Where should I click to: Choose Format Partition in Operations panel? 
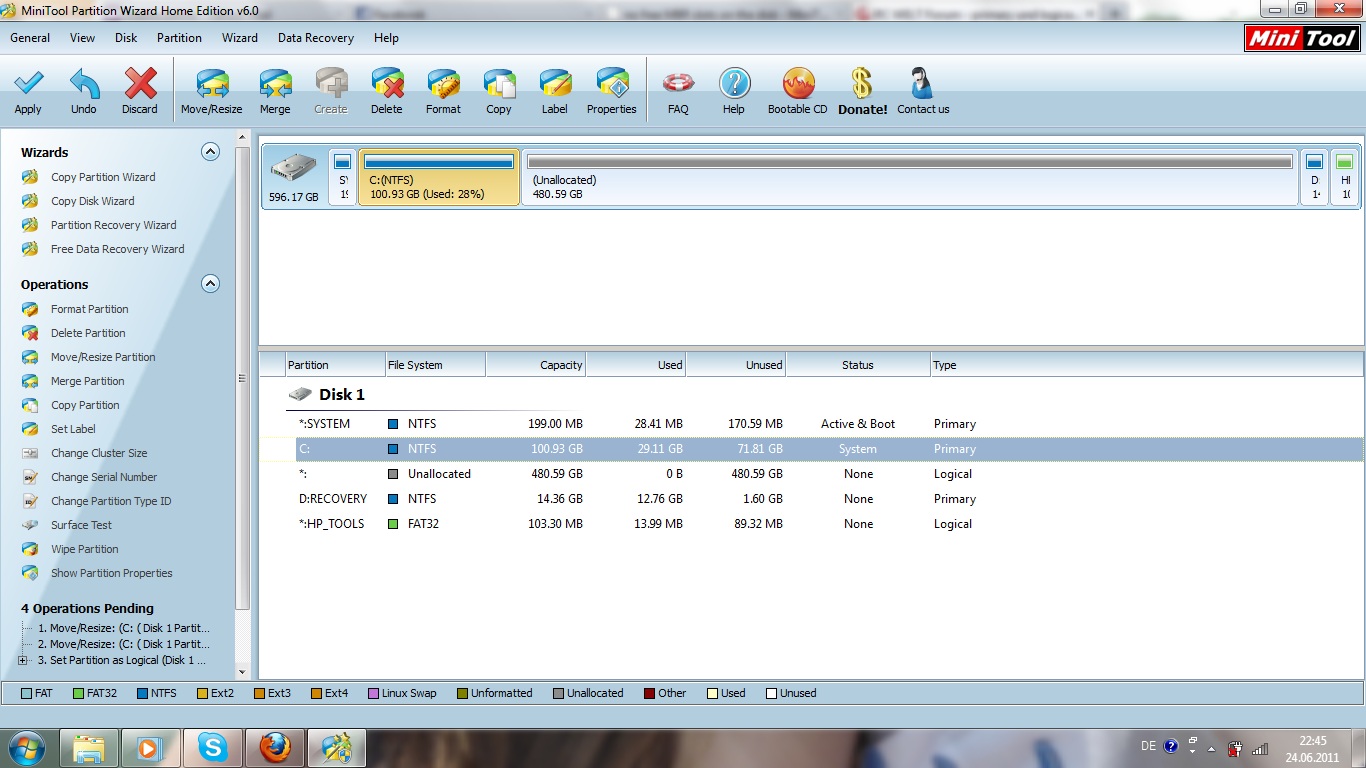[89, 309]
